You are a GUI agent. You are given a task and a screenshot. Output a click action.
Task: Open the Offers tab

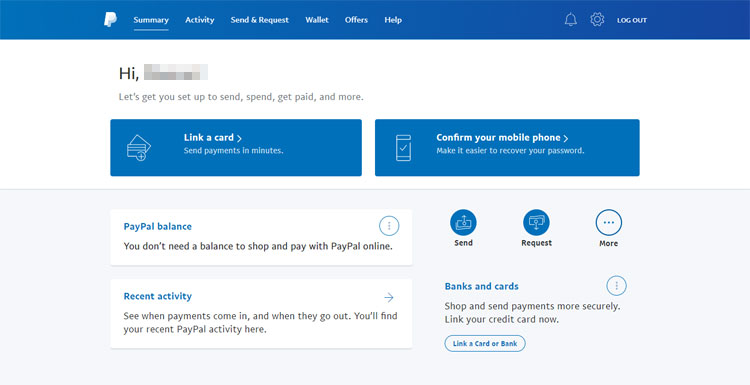(356, 20)
